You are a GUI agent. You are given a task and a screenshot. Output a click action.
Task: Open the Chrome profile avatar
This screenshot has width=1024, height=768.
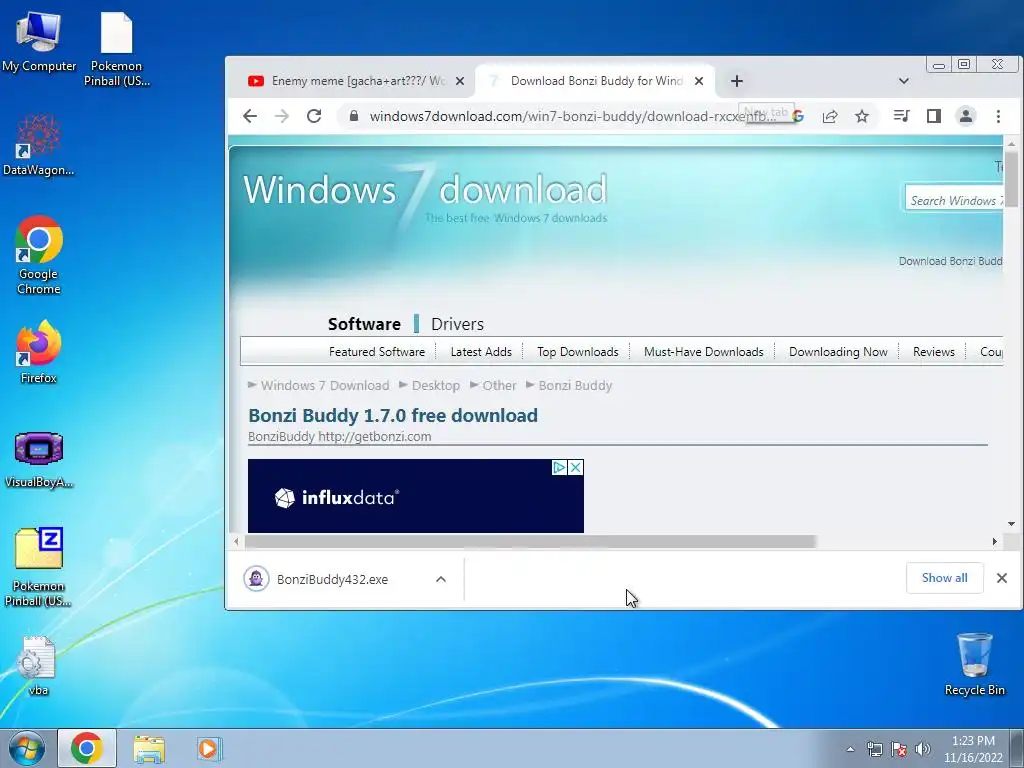tap(966, 116)
